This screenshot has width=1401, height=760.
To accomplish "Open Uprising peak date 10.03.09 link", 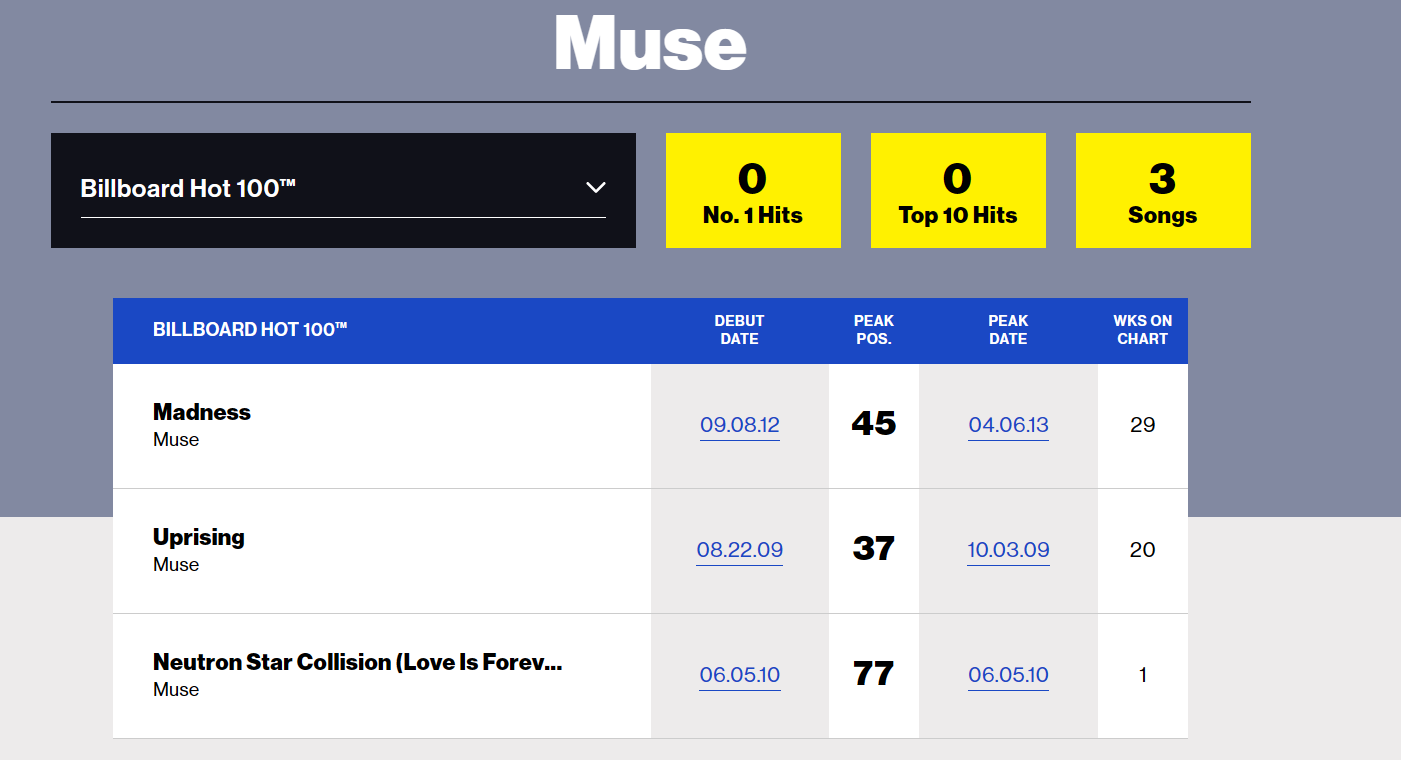I will pyautogui.click(x=1008, y=550).
